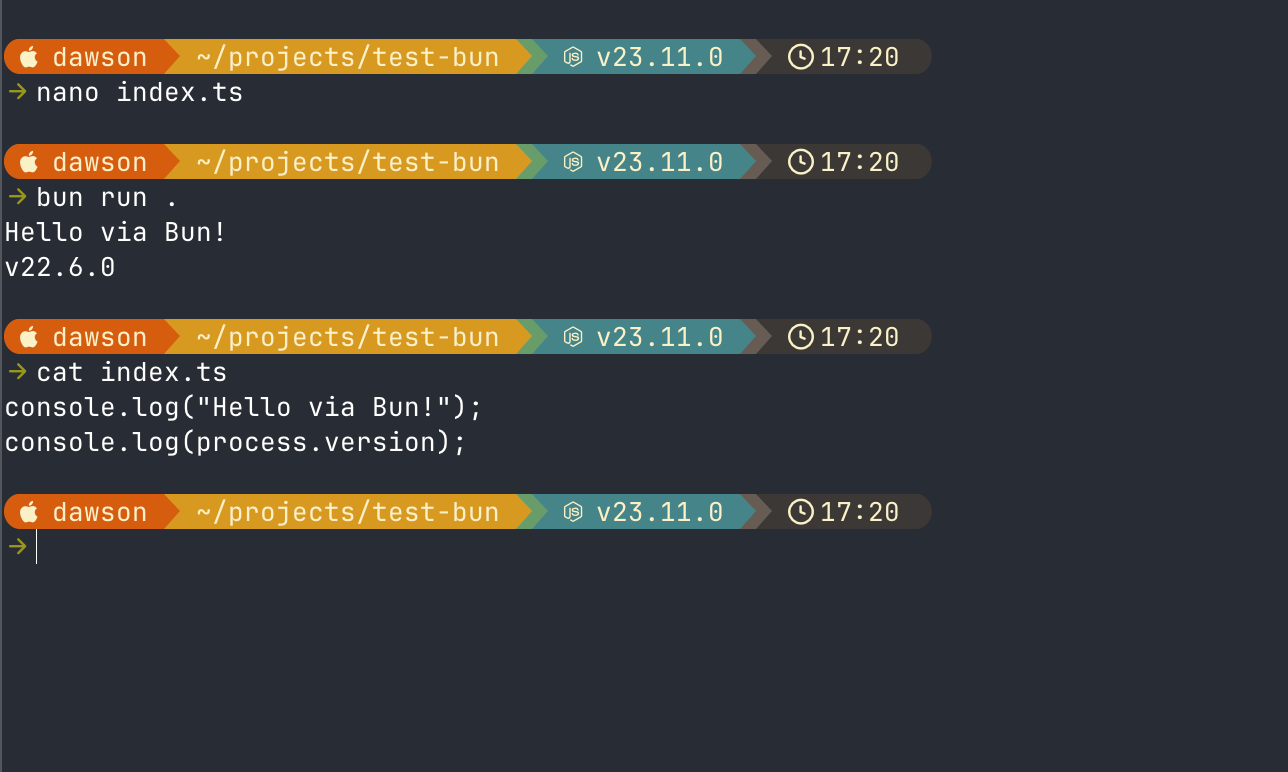Click the Node.js icon in the first prompt
This screenshot has height=772, width=1288.
click(573, 57)
